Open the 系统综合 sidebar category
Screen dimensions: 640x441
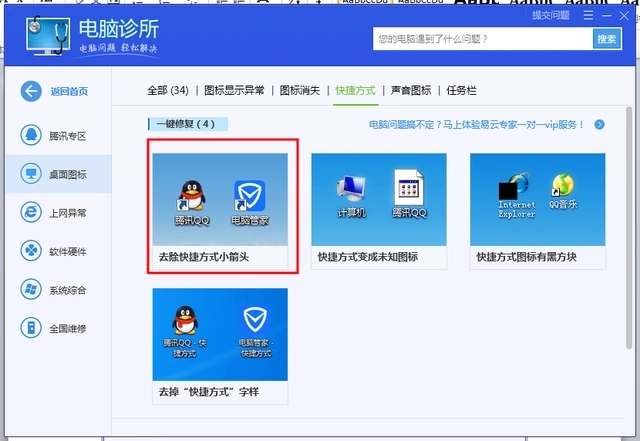click(32, 290)
